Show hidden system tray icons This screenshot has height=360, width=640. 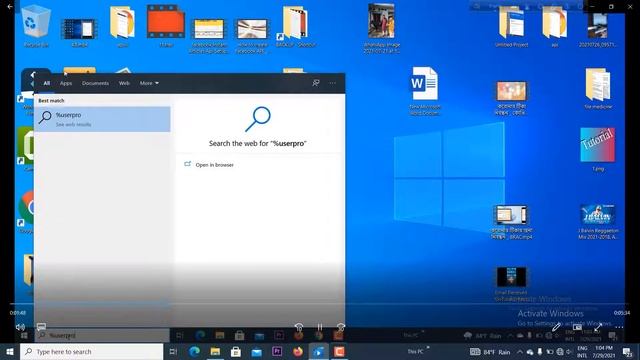click(520, 352)
